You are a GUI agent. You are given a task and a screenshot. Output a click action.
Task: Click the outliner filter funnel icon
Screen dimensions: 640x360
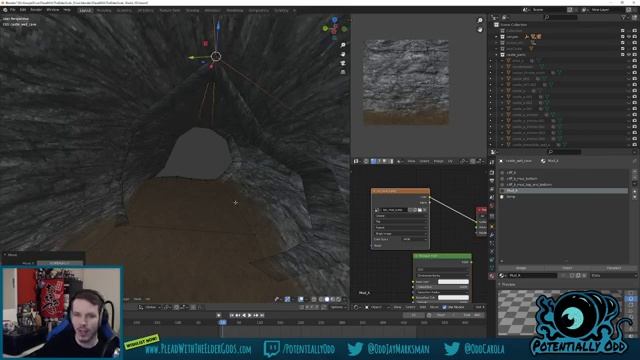[x=624, y=17]
